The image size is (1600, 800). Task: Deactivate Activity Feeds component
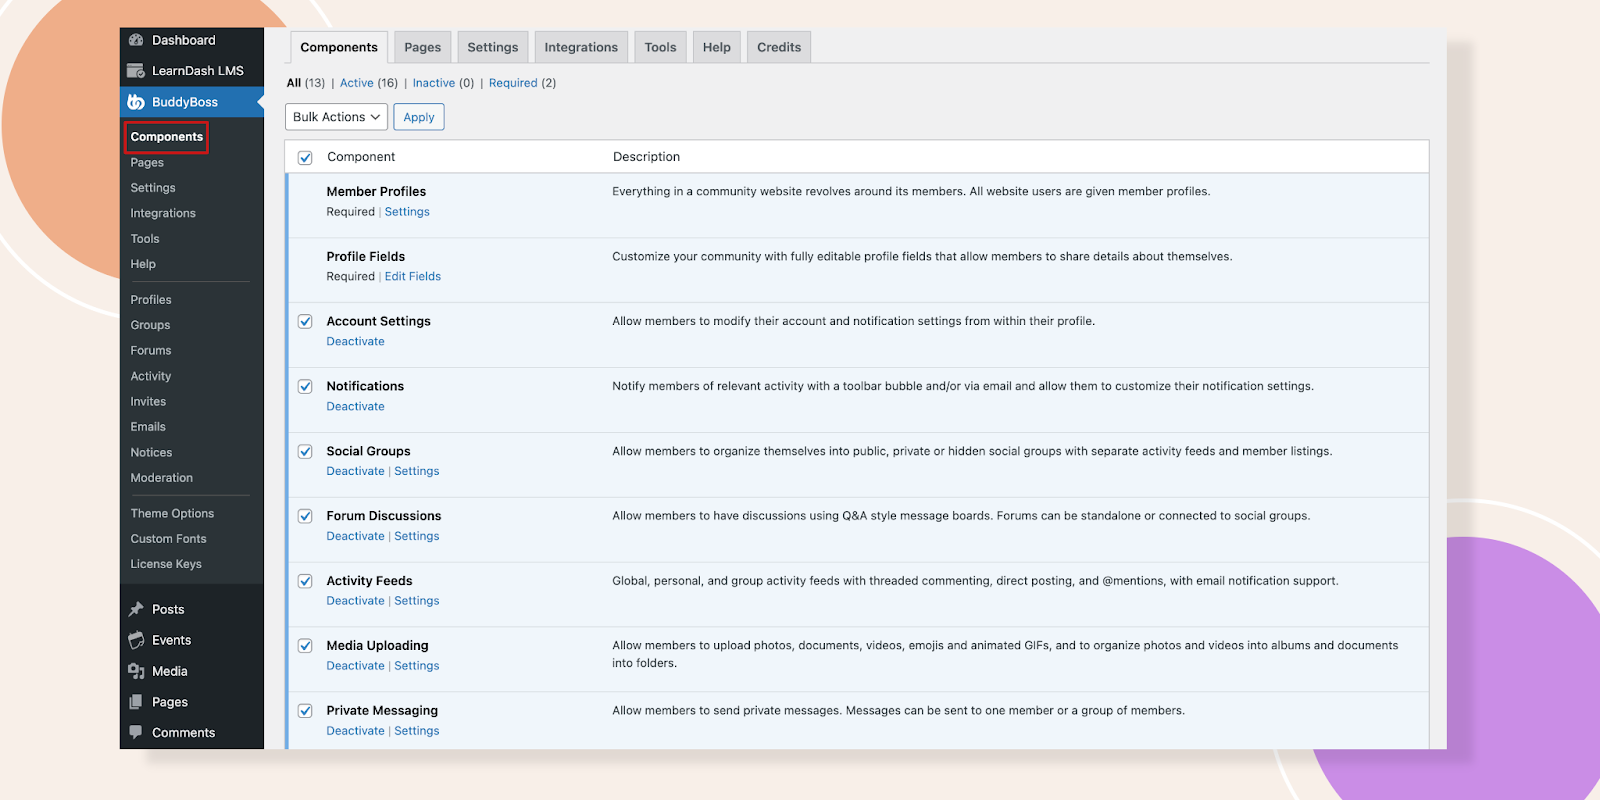coord(355,601)
